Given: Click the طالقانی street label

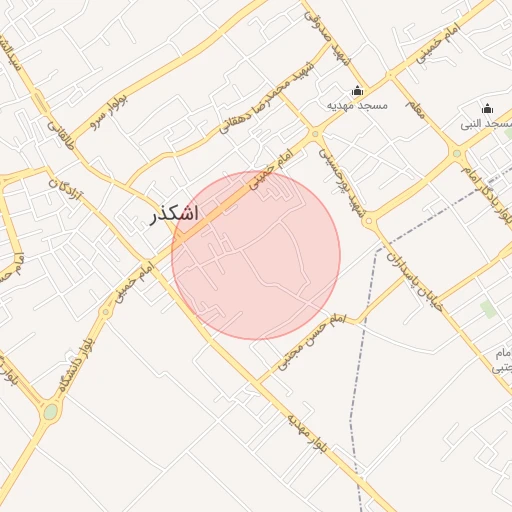Looking at the screenshot, I should 61,135.
